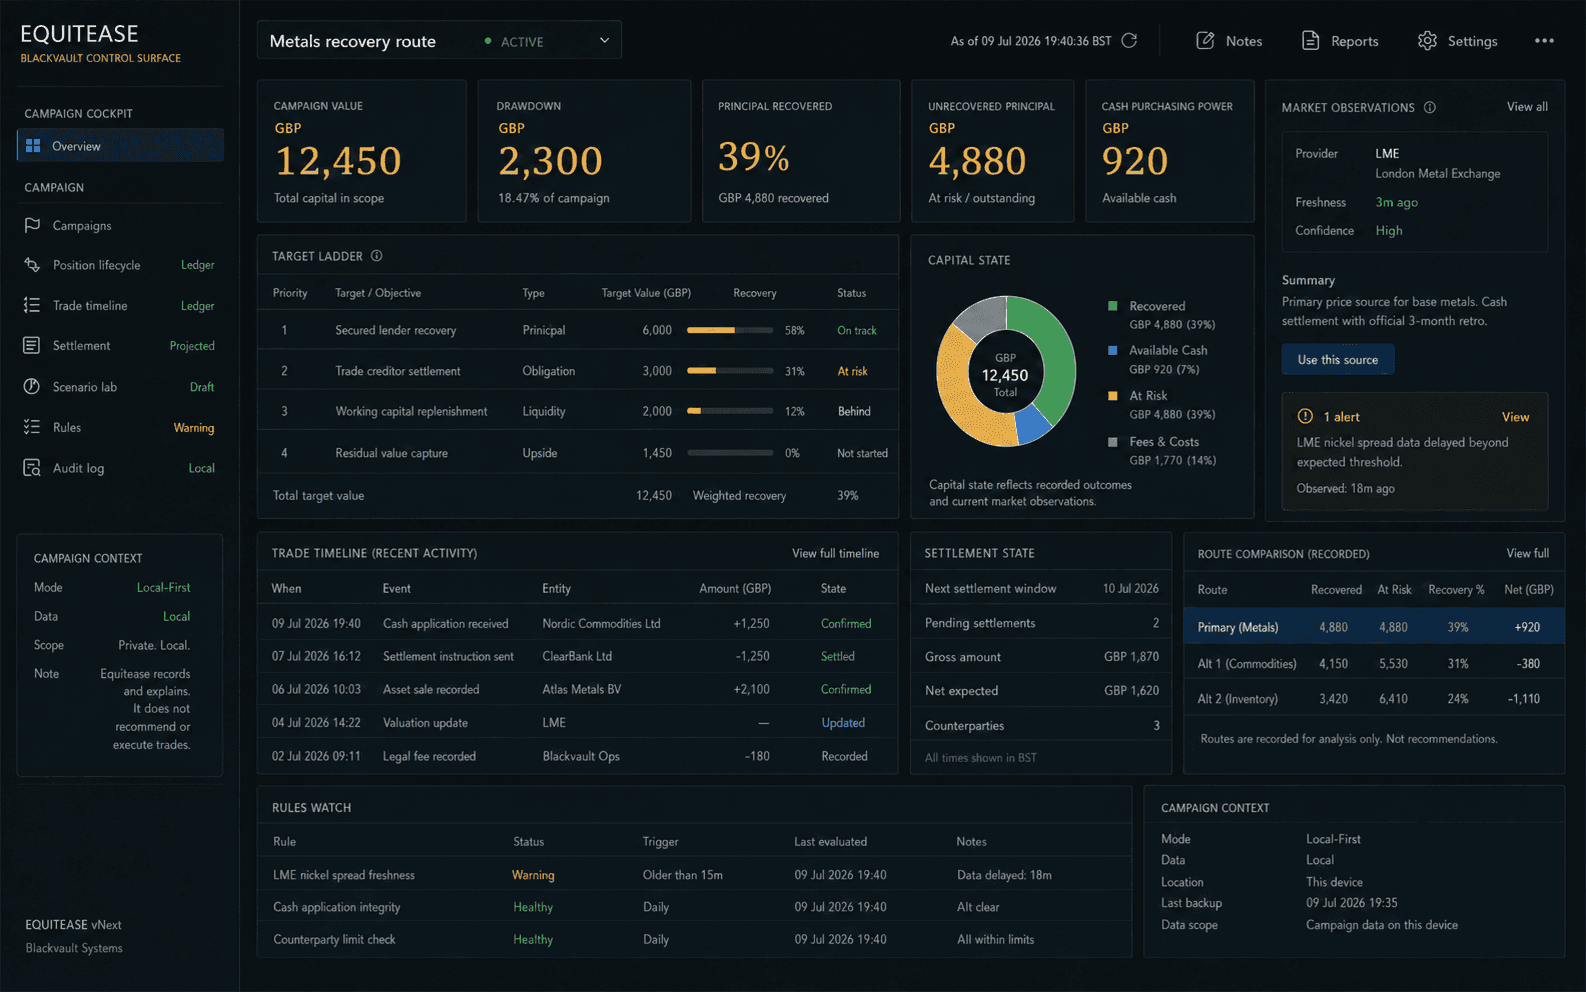1586x992 pixels.
Task: Click the Working capital replenishment progress bar
Action: coord(730,411)
